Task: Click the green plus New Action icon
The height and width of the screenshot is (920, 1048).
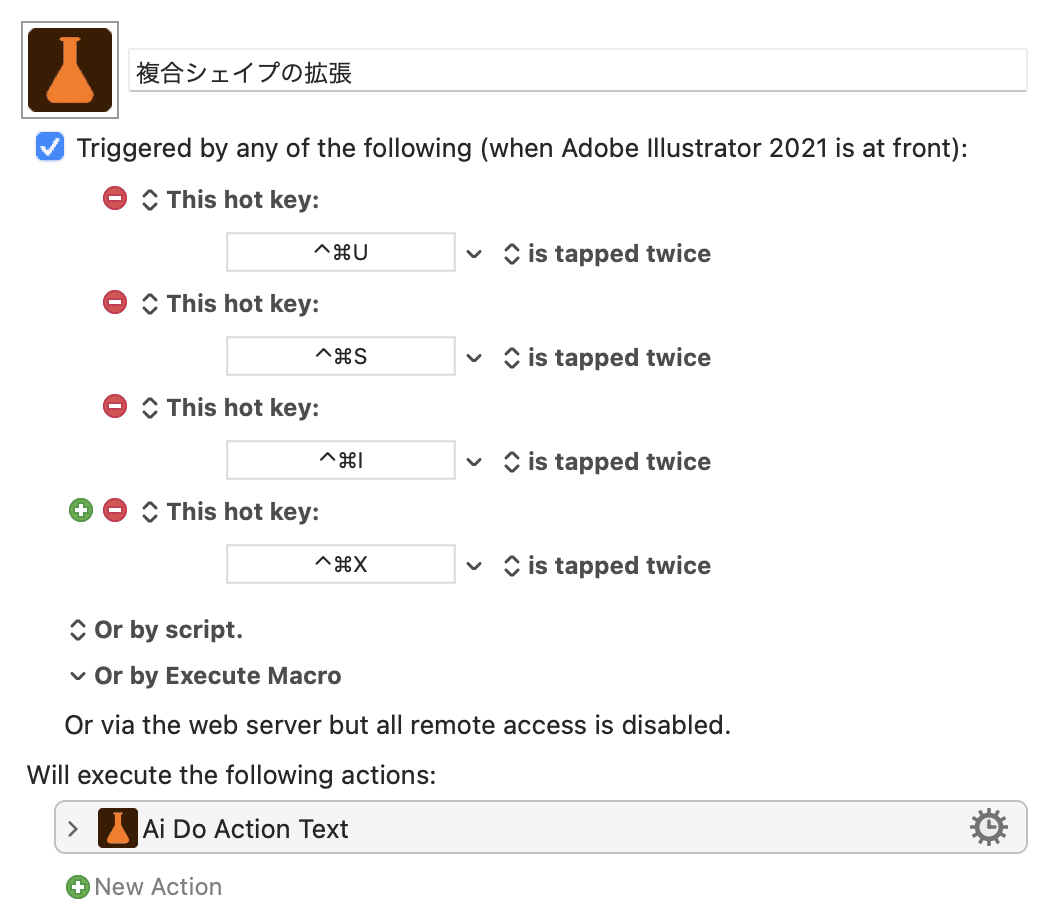Action: [78, 887]
